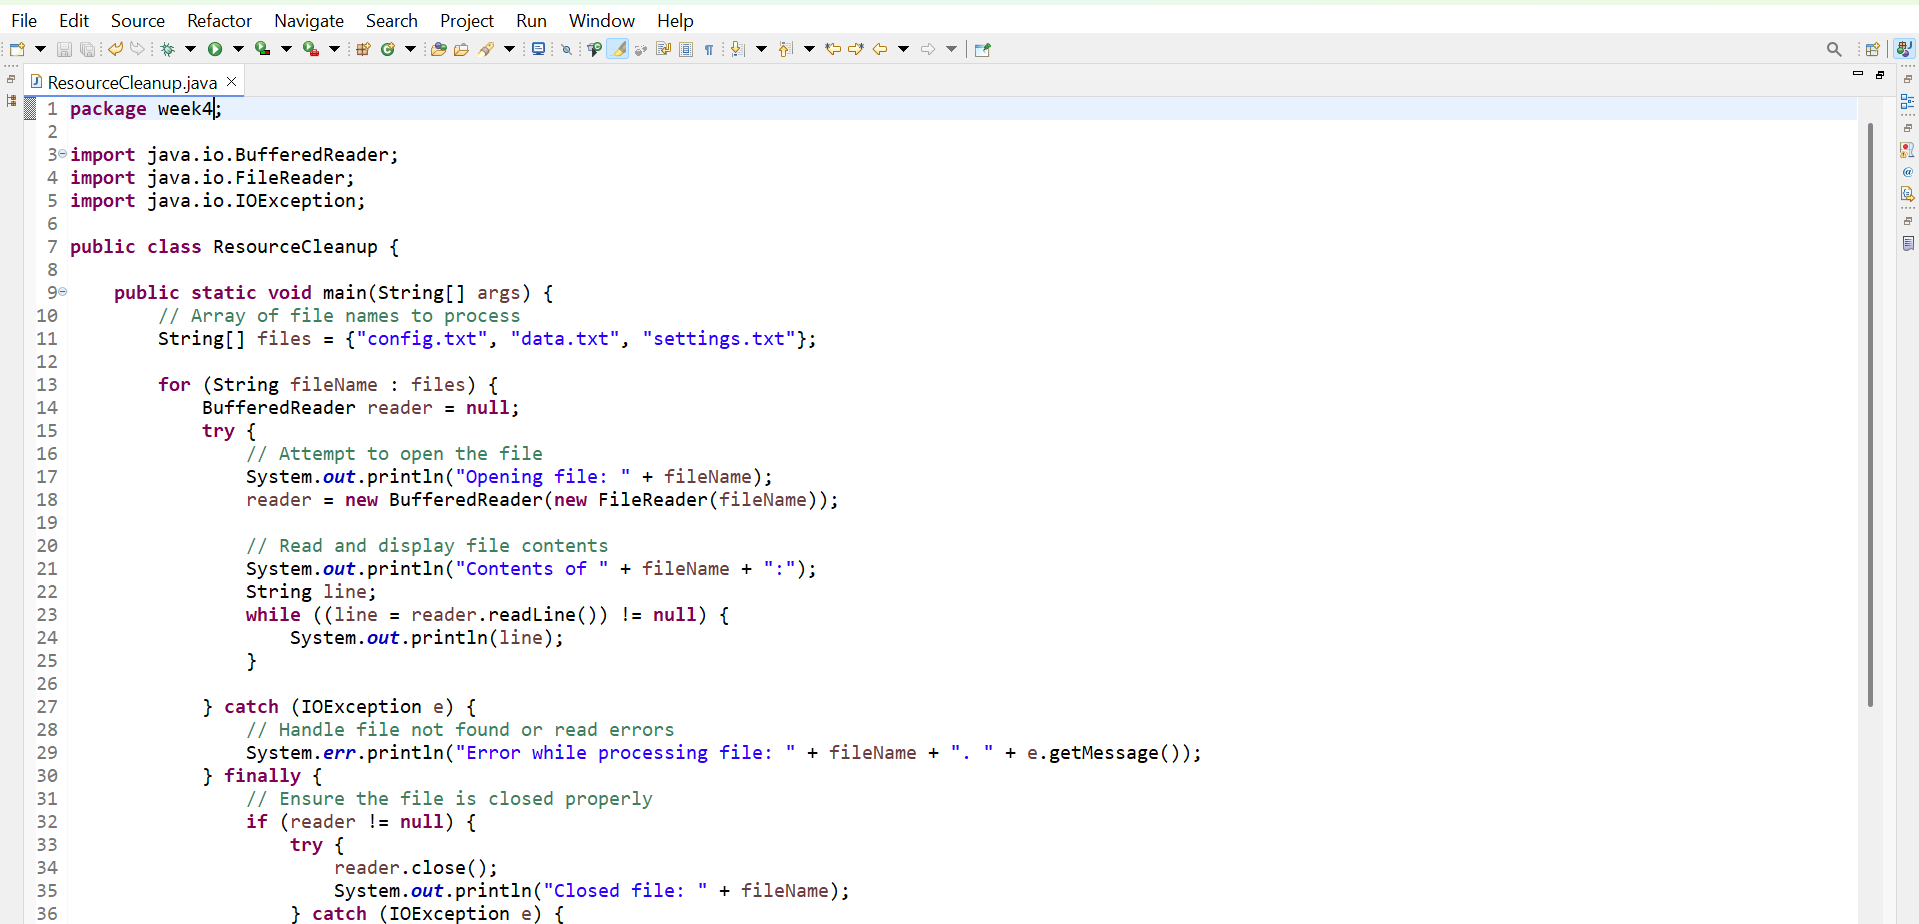Open the Next Annotation dropdown arrow
The width and height of the screenshot is (1919, 924).
point(761,49)
